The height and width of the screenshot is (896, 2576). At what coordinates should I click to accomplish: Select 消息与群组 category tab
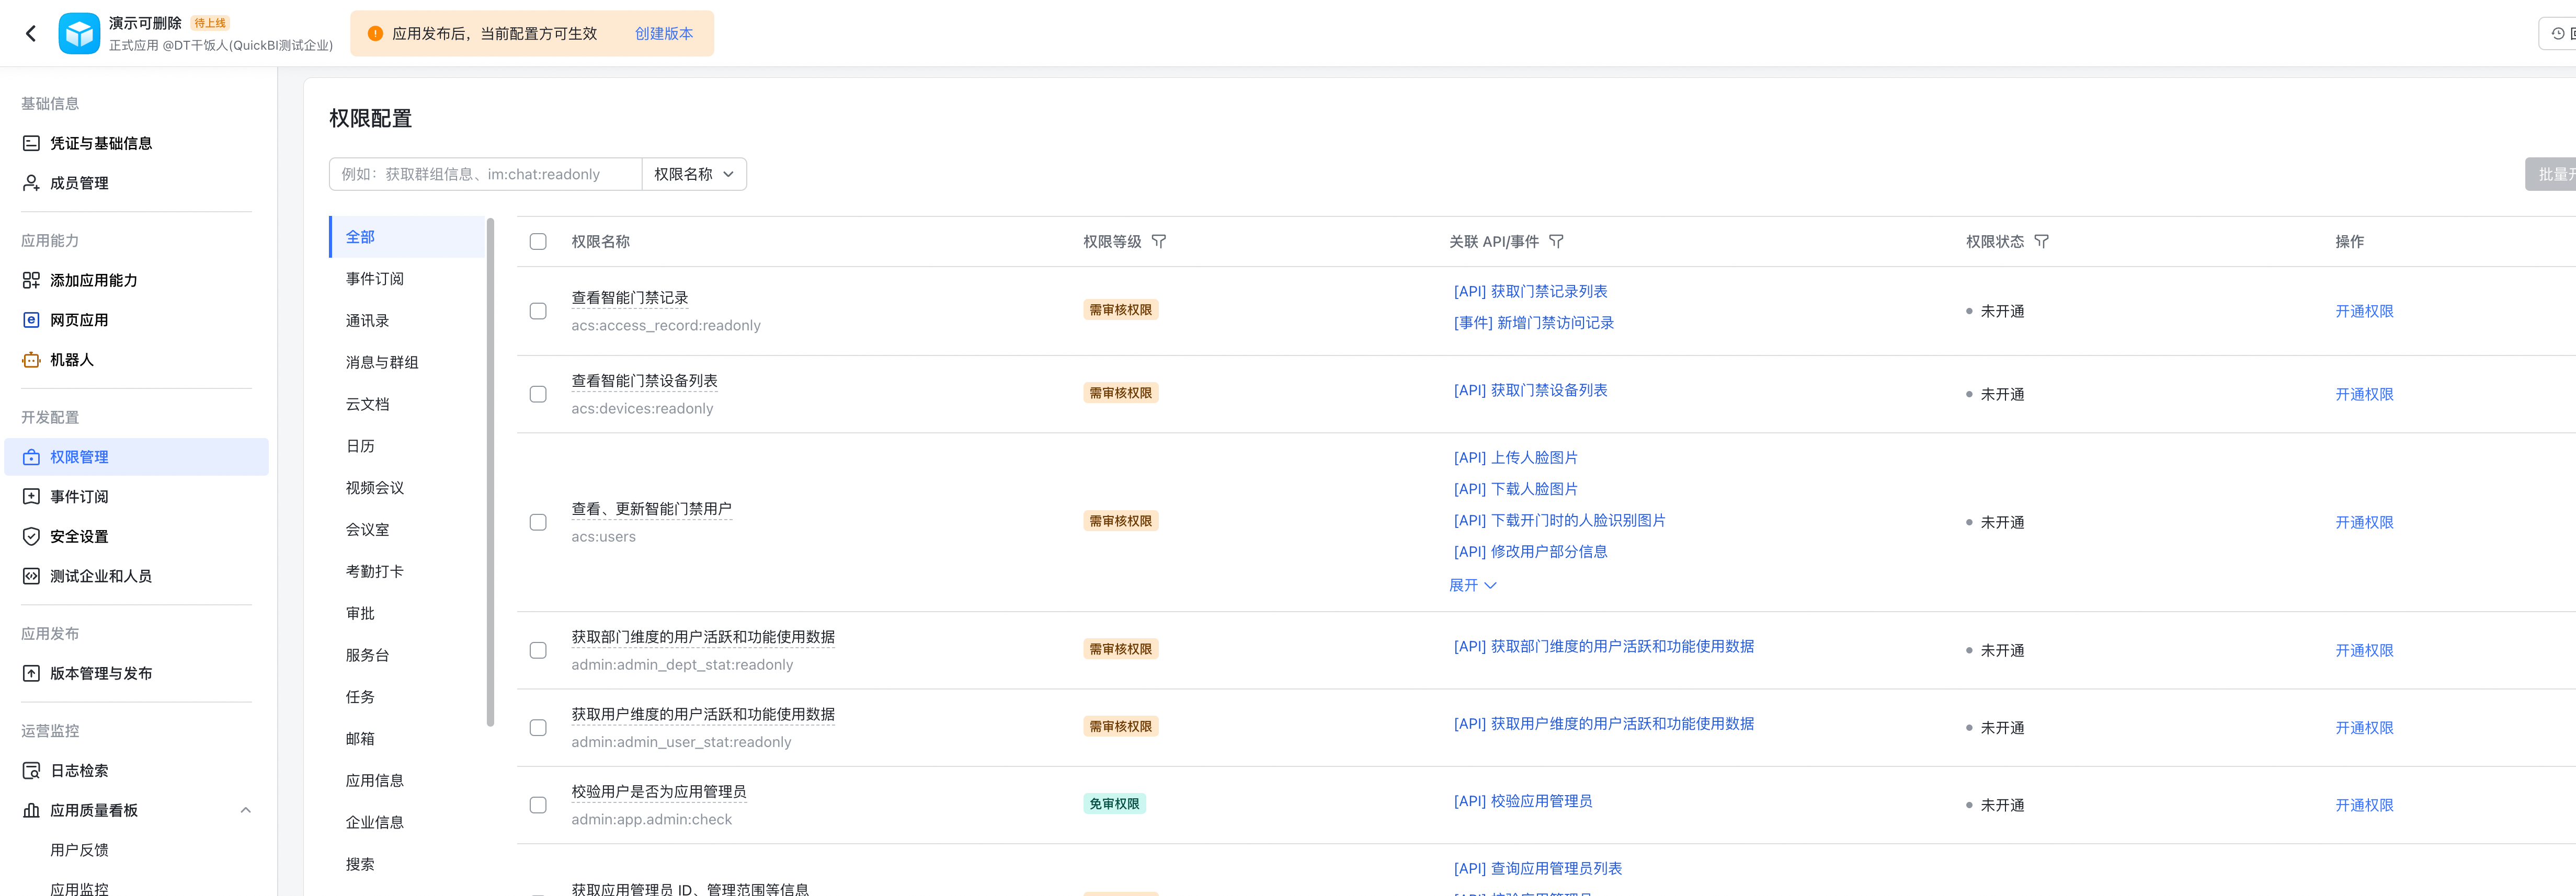[x=382, y=363]
